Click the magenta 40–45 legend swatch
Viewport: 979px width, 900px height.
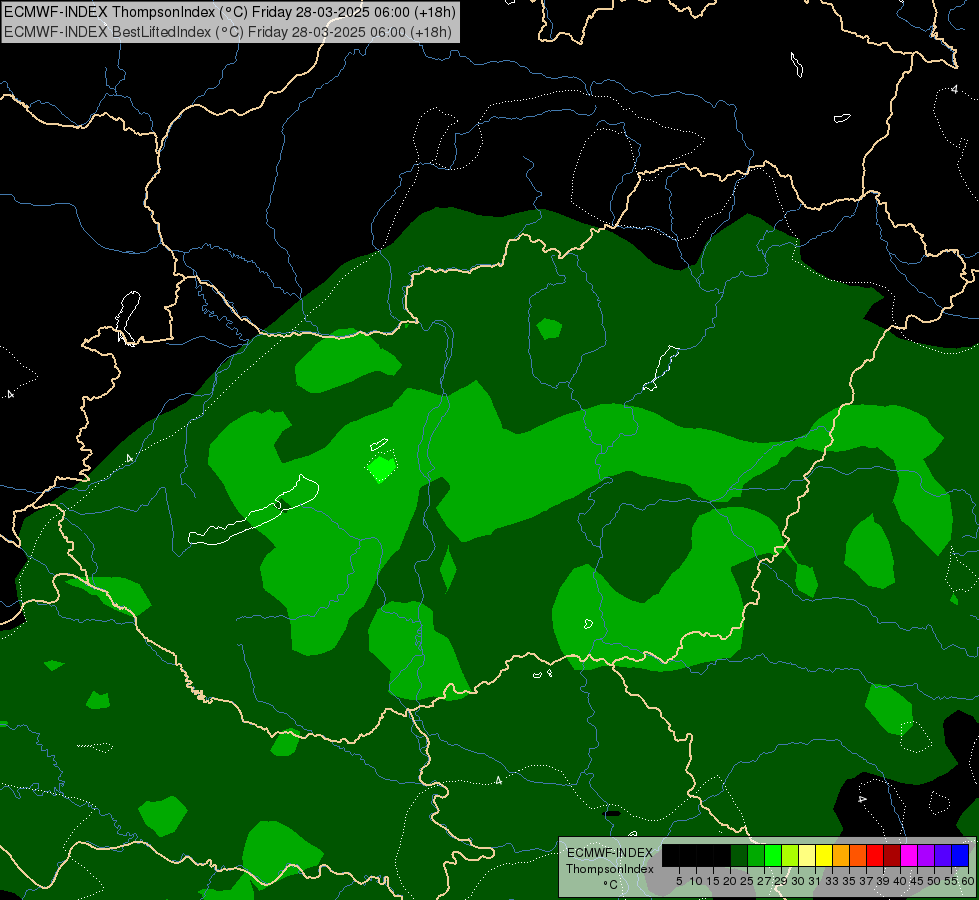909,855
